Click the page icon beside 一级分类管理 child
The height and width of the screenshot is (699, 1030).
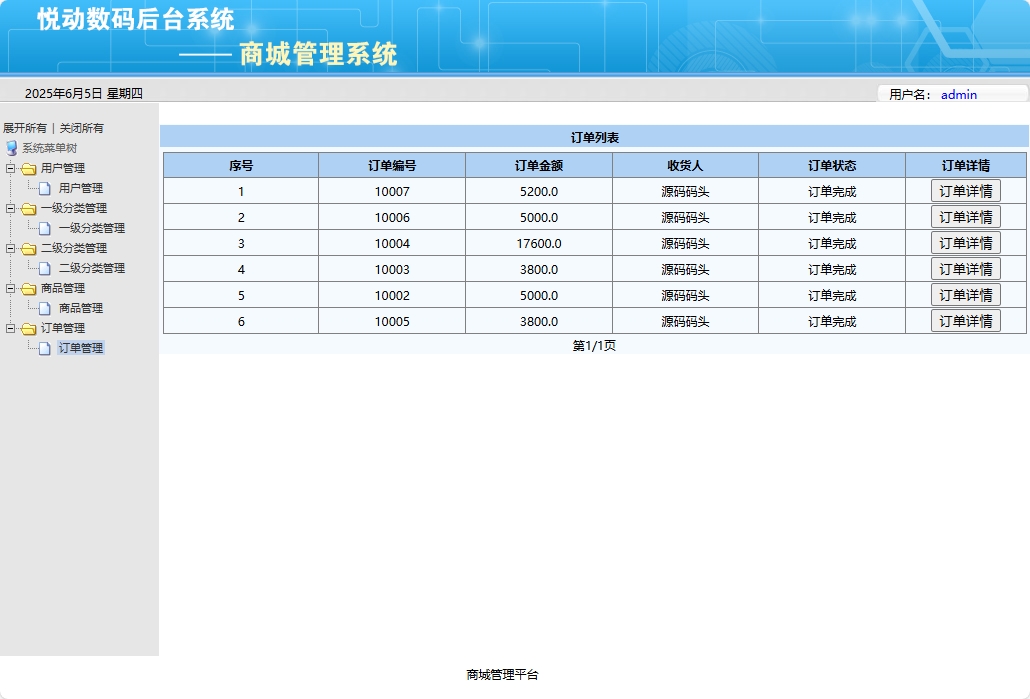tap(45, 229)
